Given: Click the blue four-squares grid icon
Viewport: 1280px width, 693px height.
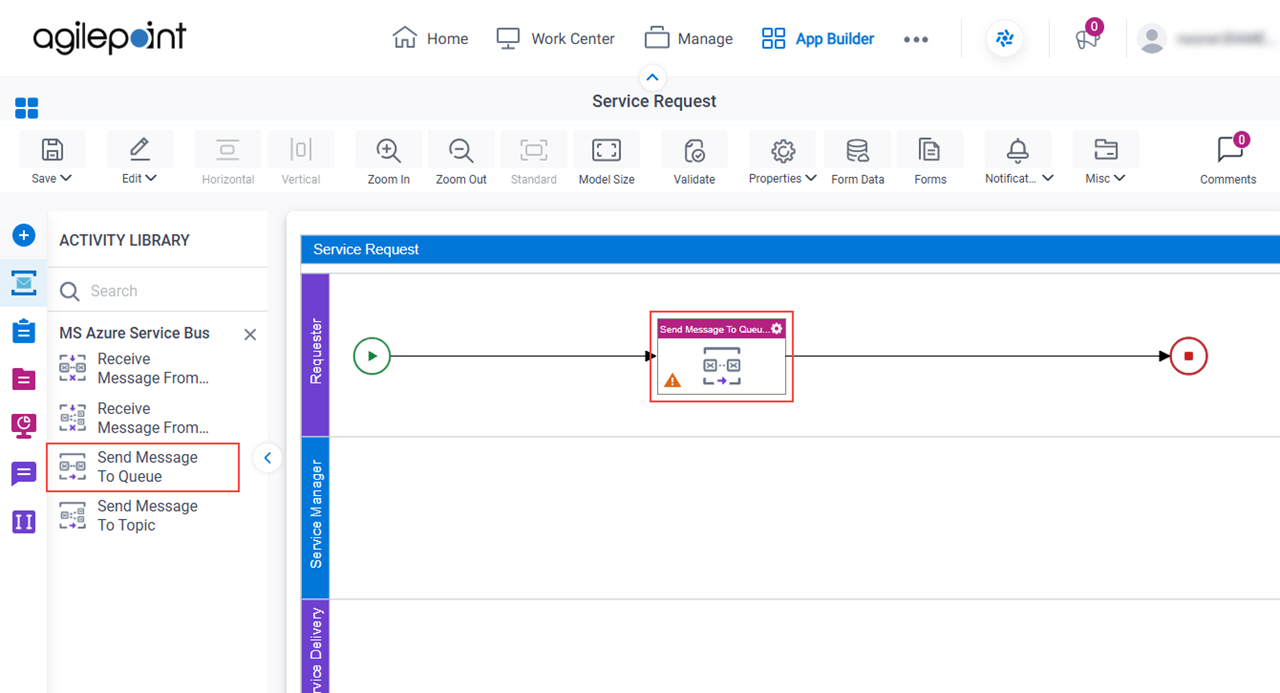Looking at the screenshot, I should click(x=27, y=108).
